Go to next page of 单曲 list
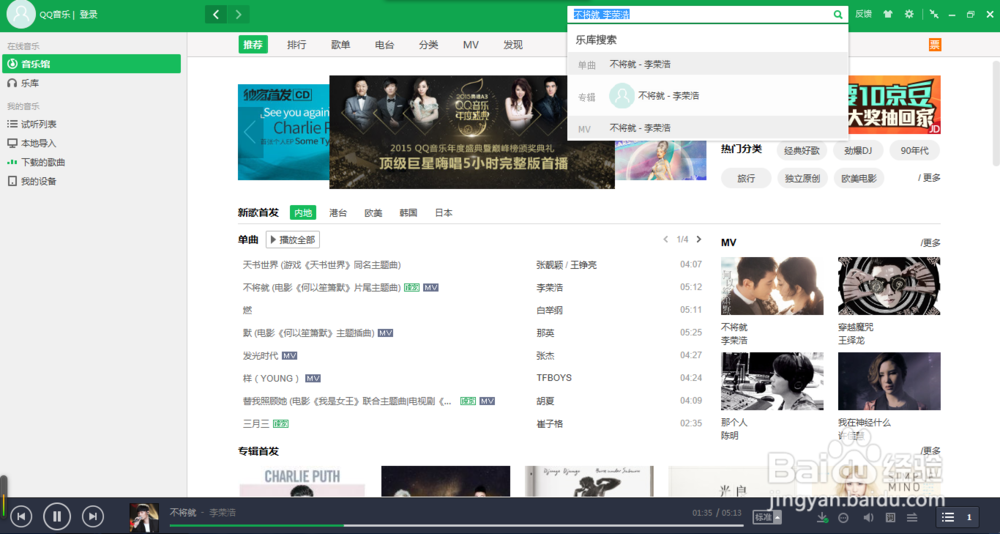The image size is (1000, 534). click(x=698, y=239)
